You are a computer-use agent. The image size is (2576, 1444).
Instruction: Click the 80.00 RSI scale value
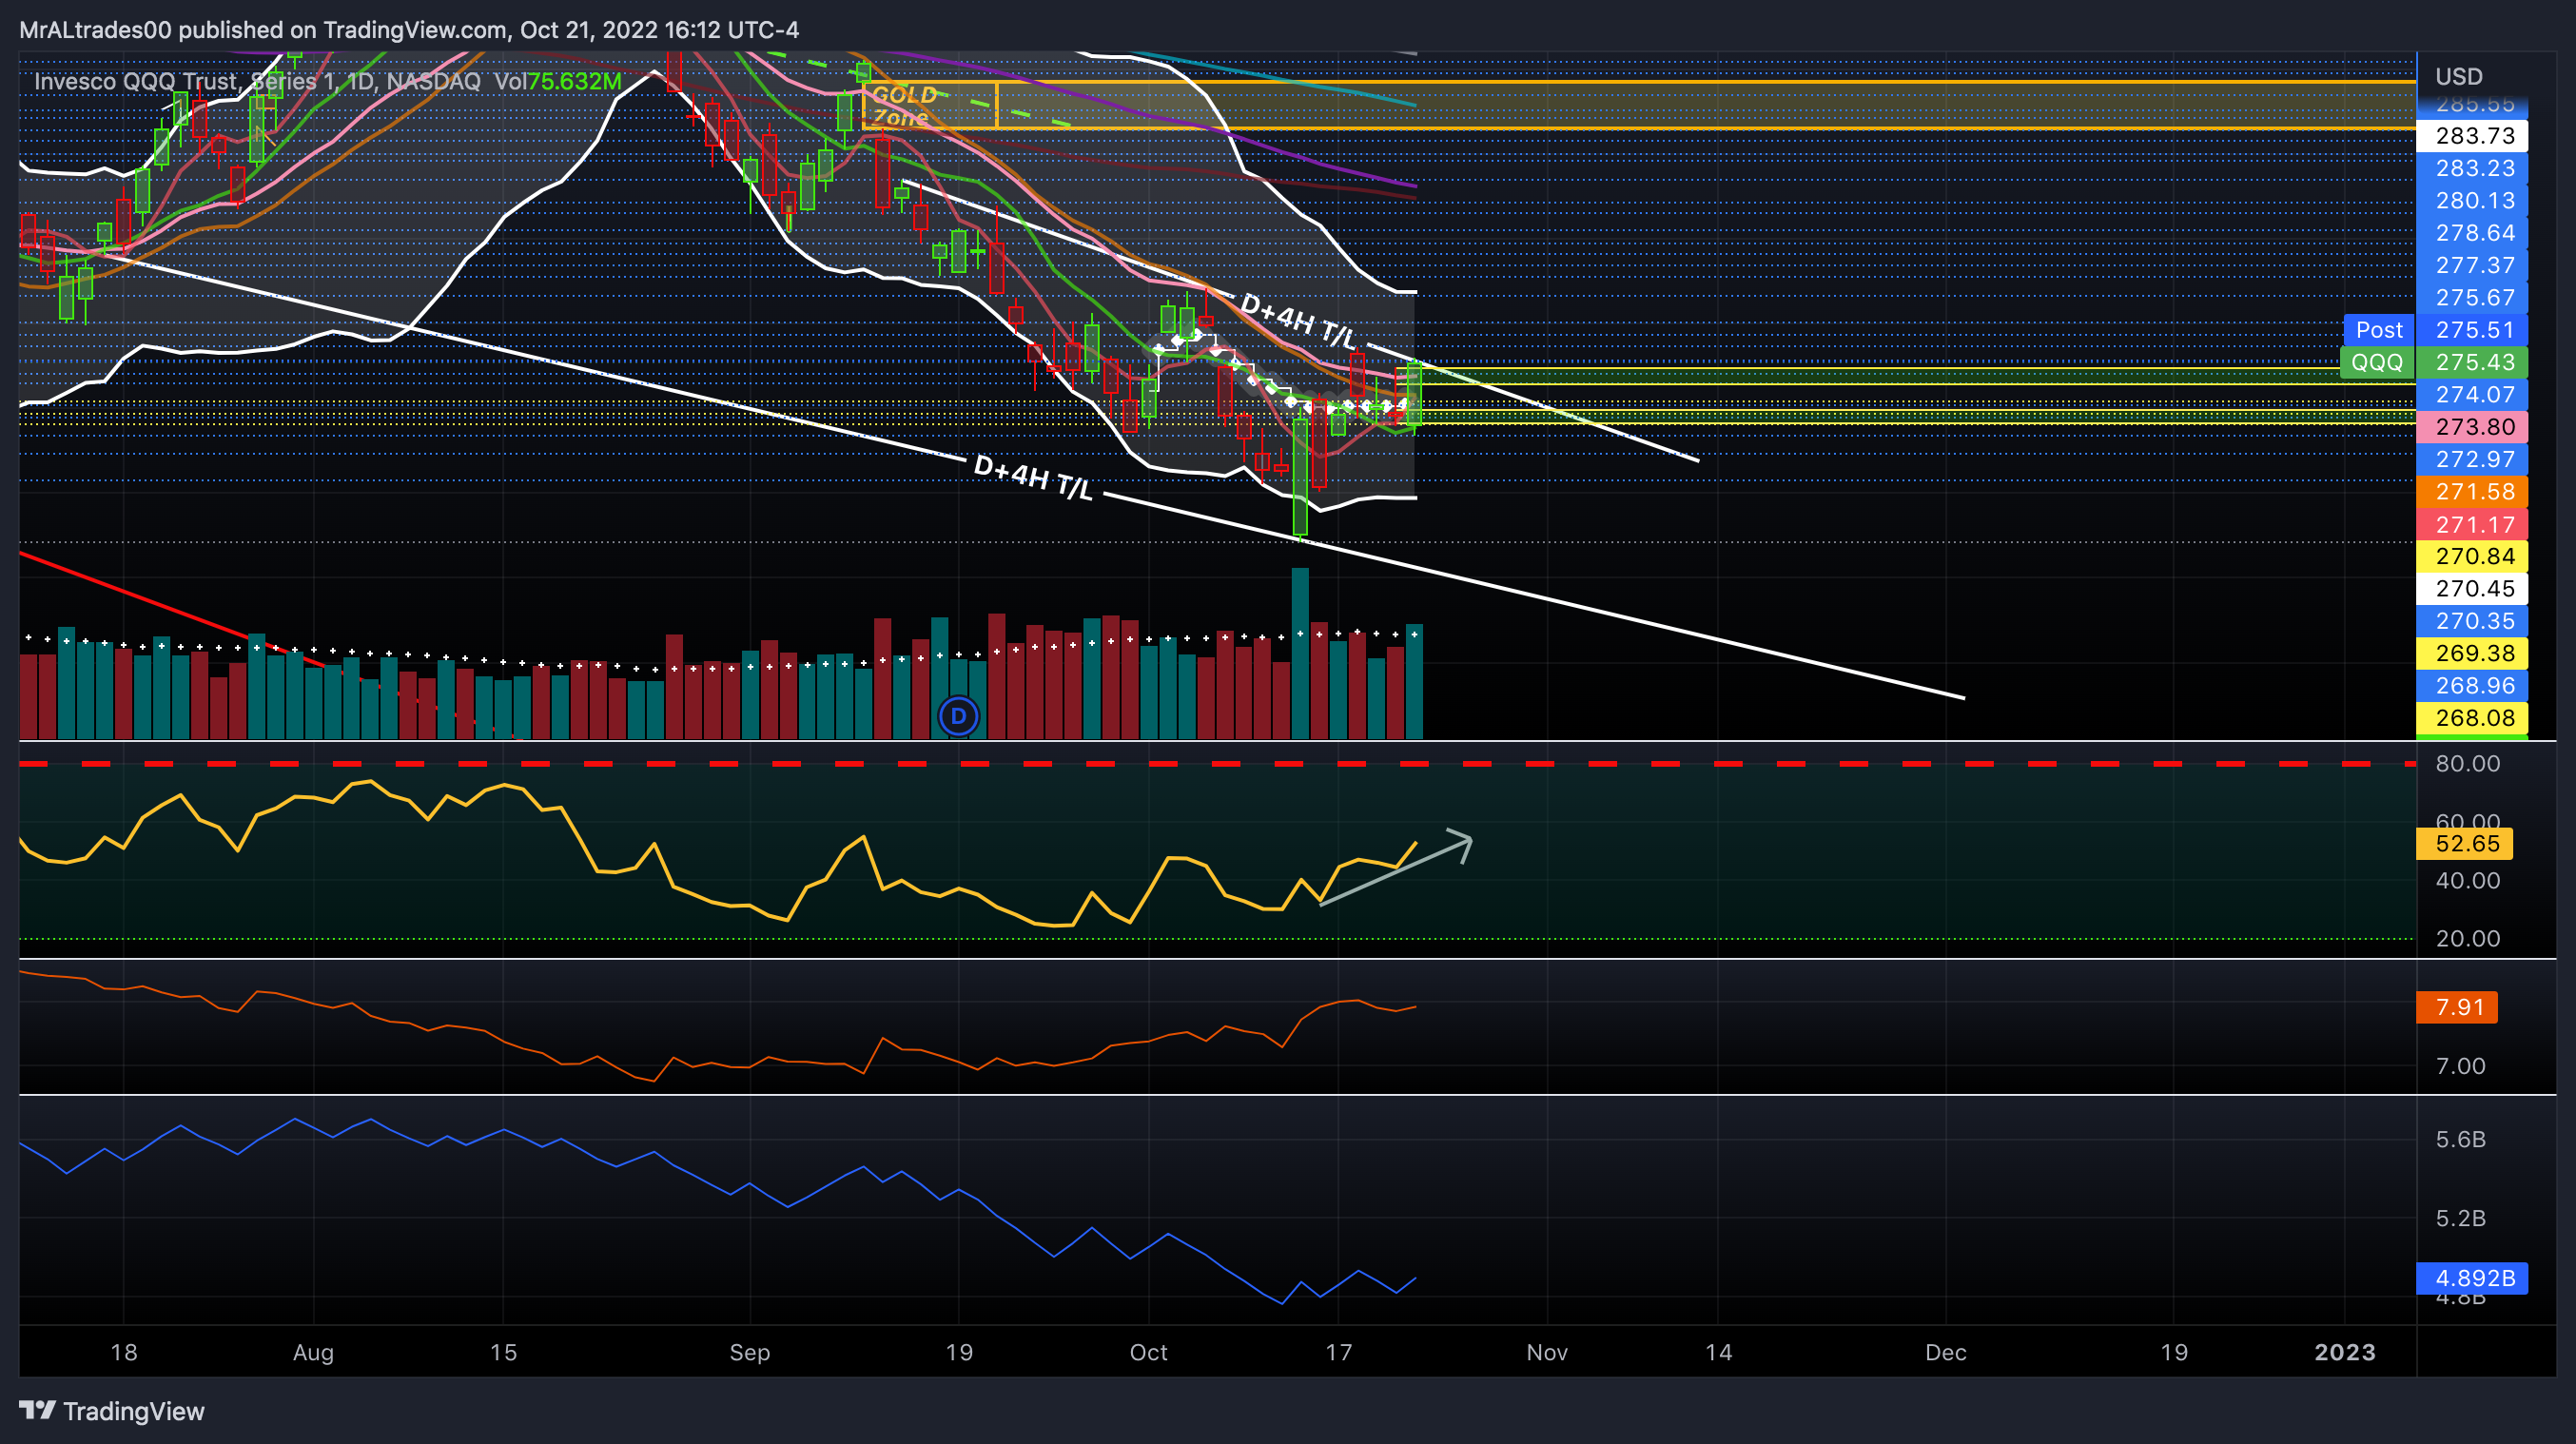pyautogui.click(x=2467, y=764)
